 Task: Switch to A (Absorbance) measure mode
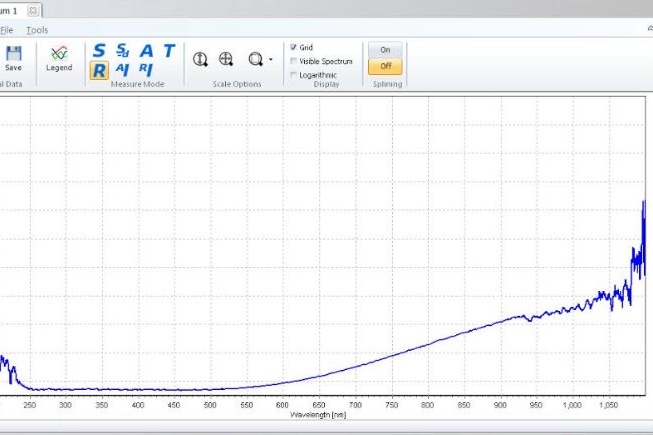pyautogui.click(x=147, y=50)
